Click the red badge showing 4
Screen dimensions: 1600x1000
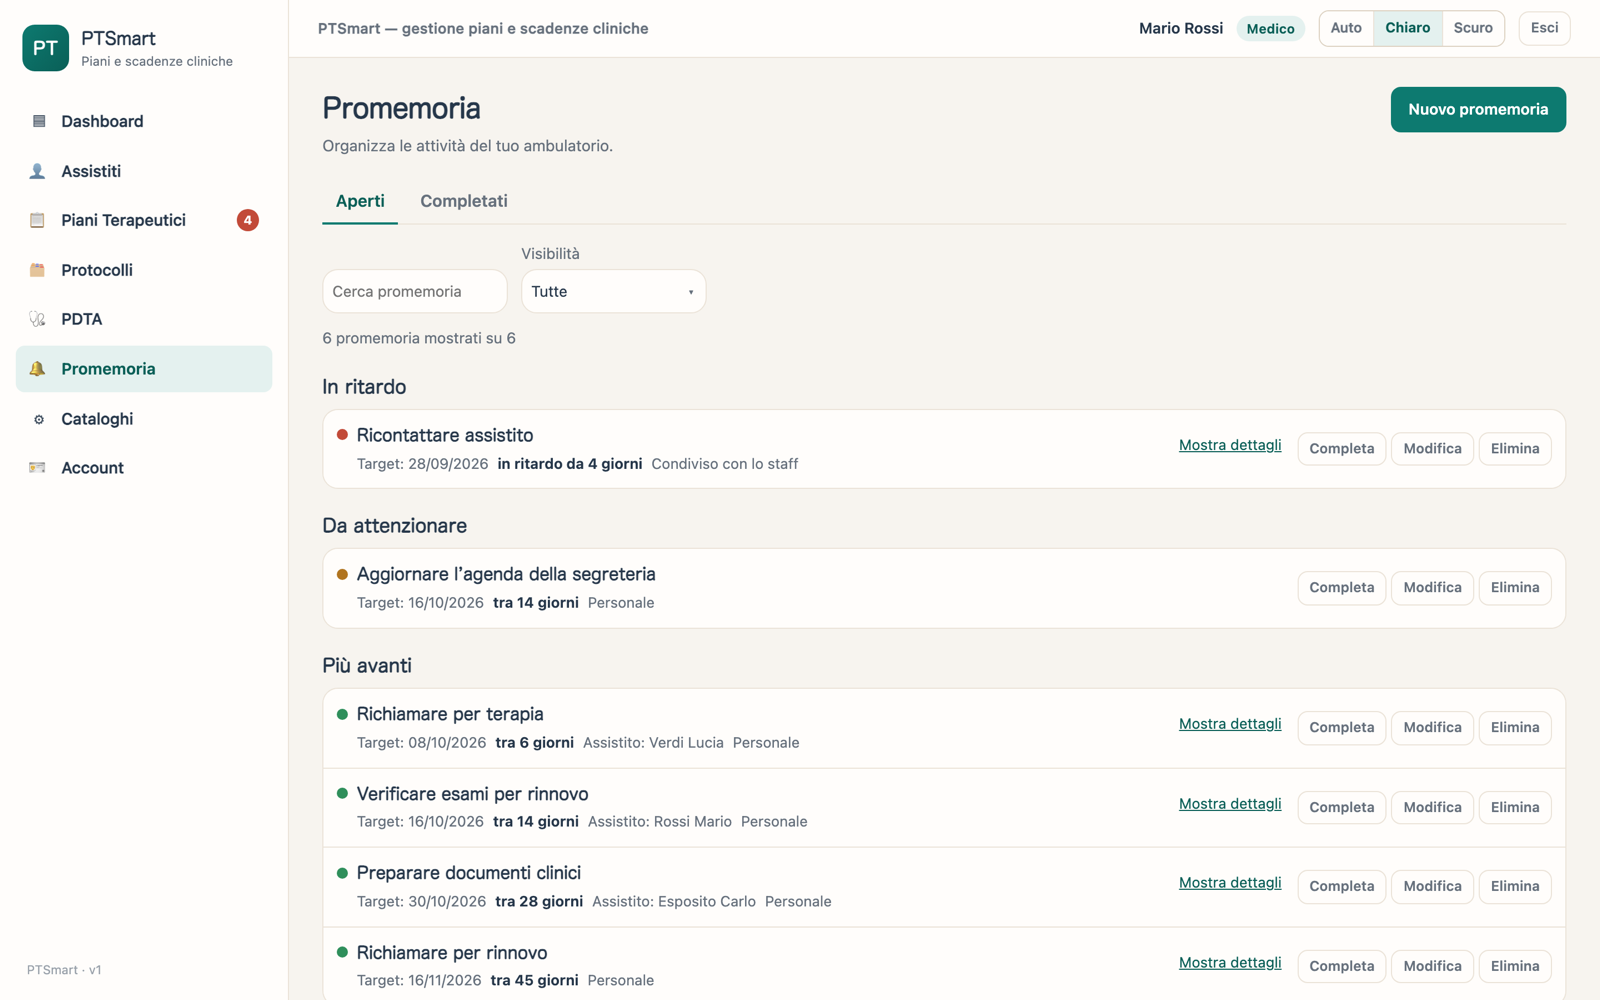pos(248,220)
